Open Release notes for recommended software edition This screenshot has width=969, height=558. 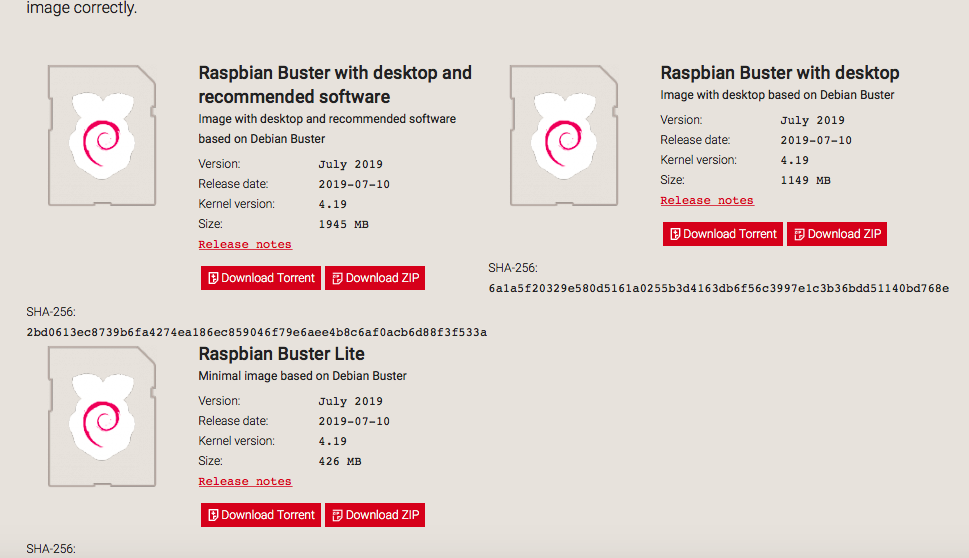(x=245, y=244)
